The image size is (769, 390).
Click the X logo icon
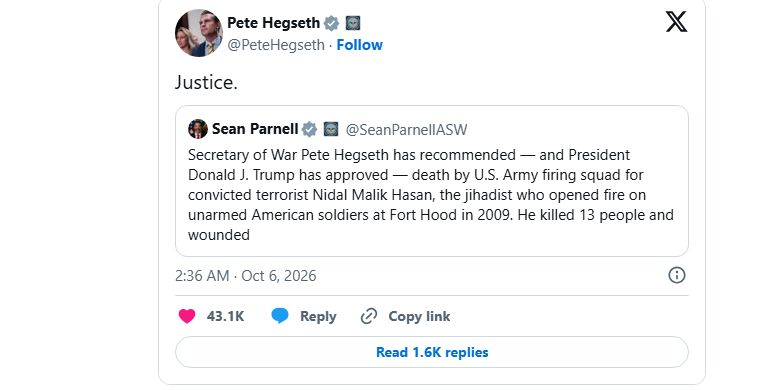(676, 22)
